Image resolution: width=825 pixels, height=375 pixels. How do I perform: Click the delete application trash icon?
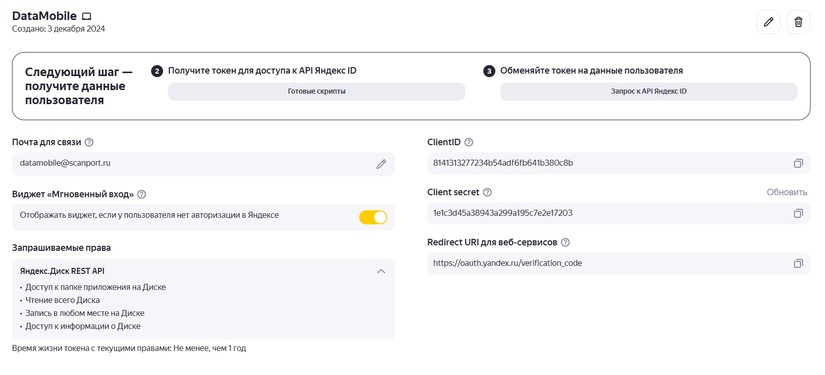pyautogui.click(x=798, y=22)
